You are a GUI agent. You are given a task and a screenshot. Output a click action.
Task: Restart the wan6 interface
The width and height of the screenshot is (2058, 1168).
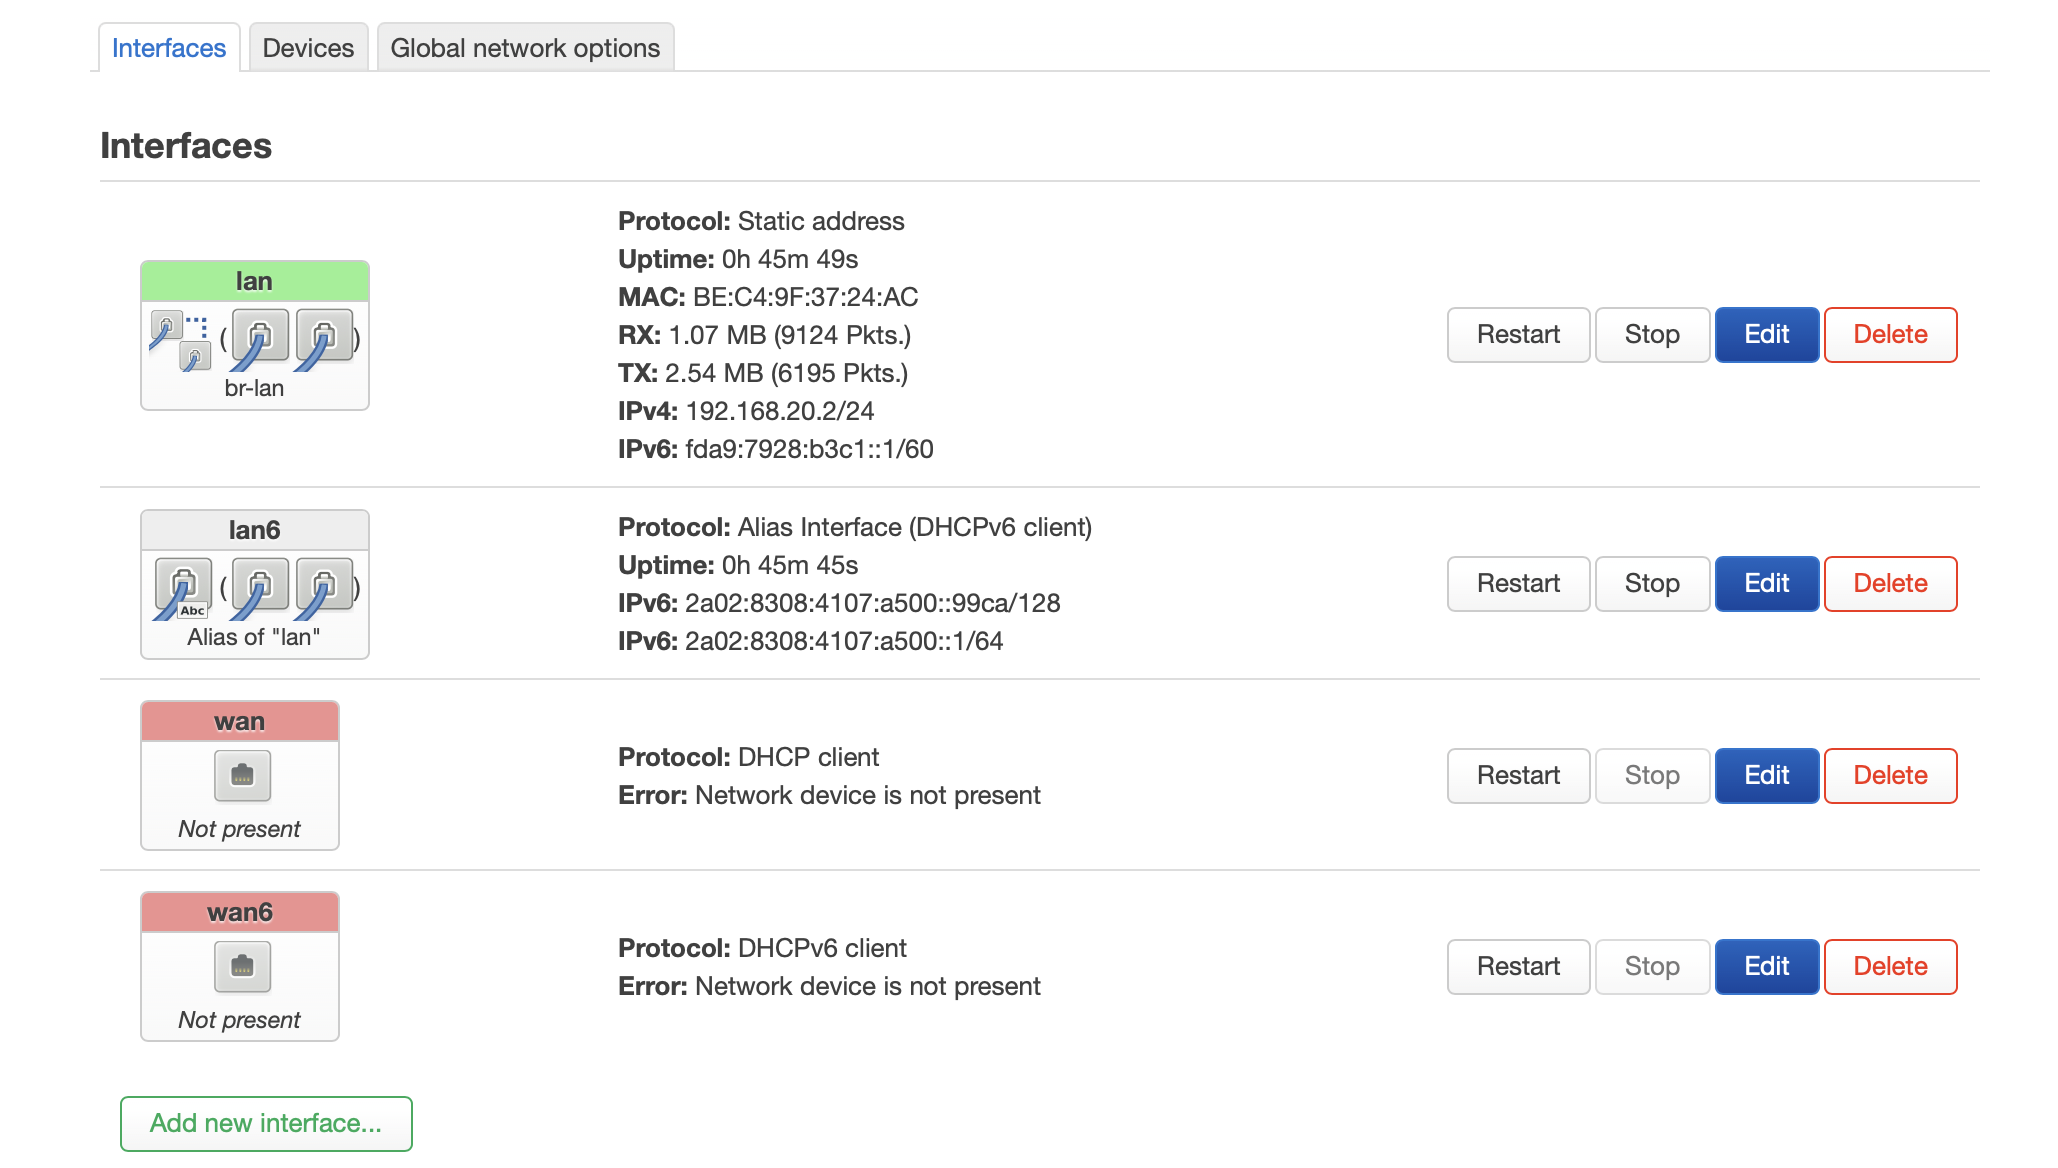click(1518, 967)
